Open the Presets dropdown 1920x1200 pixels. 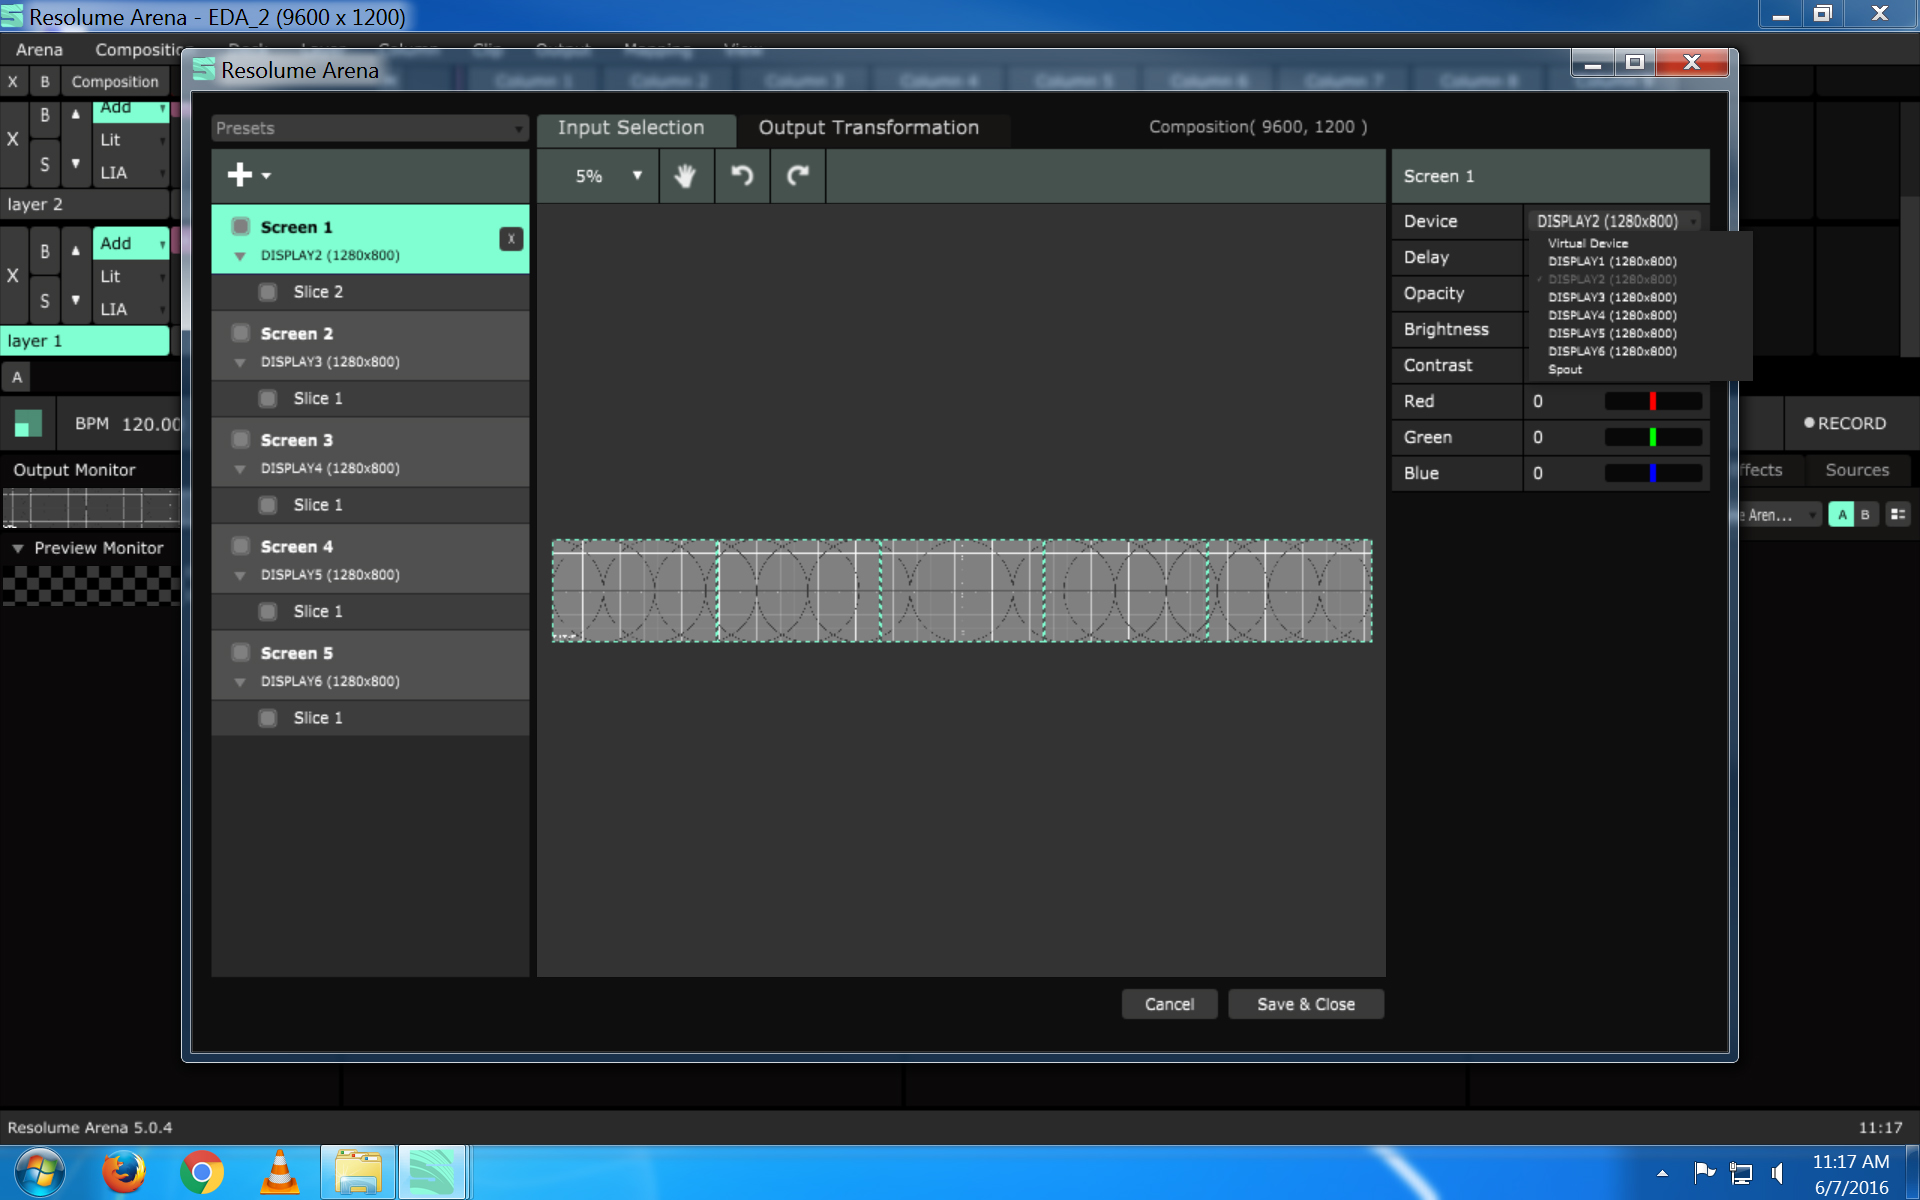tap(369, 128)
